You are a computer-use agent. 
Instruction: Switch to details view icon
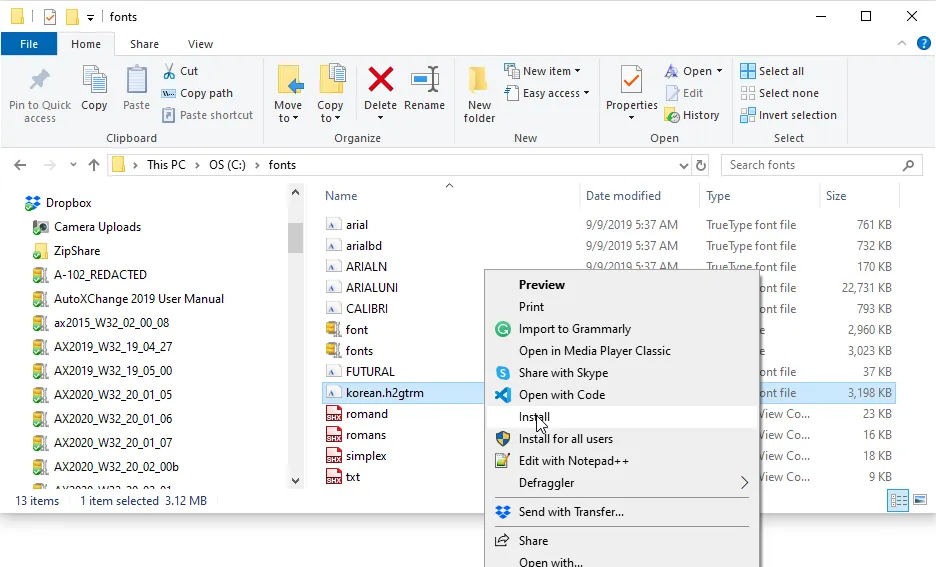tap(898, 500)
